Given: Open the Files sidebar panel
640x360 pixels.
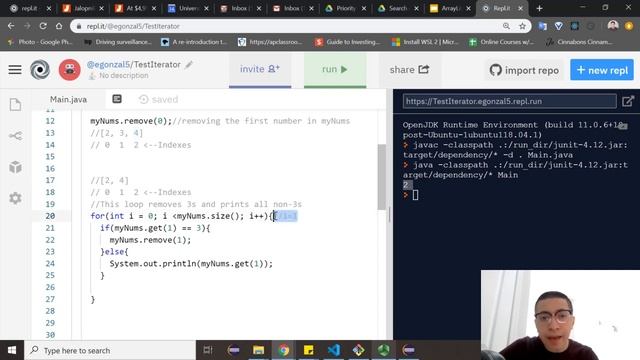Looking at the screenshot, I should click(16, 104).
